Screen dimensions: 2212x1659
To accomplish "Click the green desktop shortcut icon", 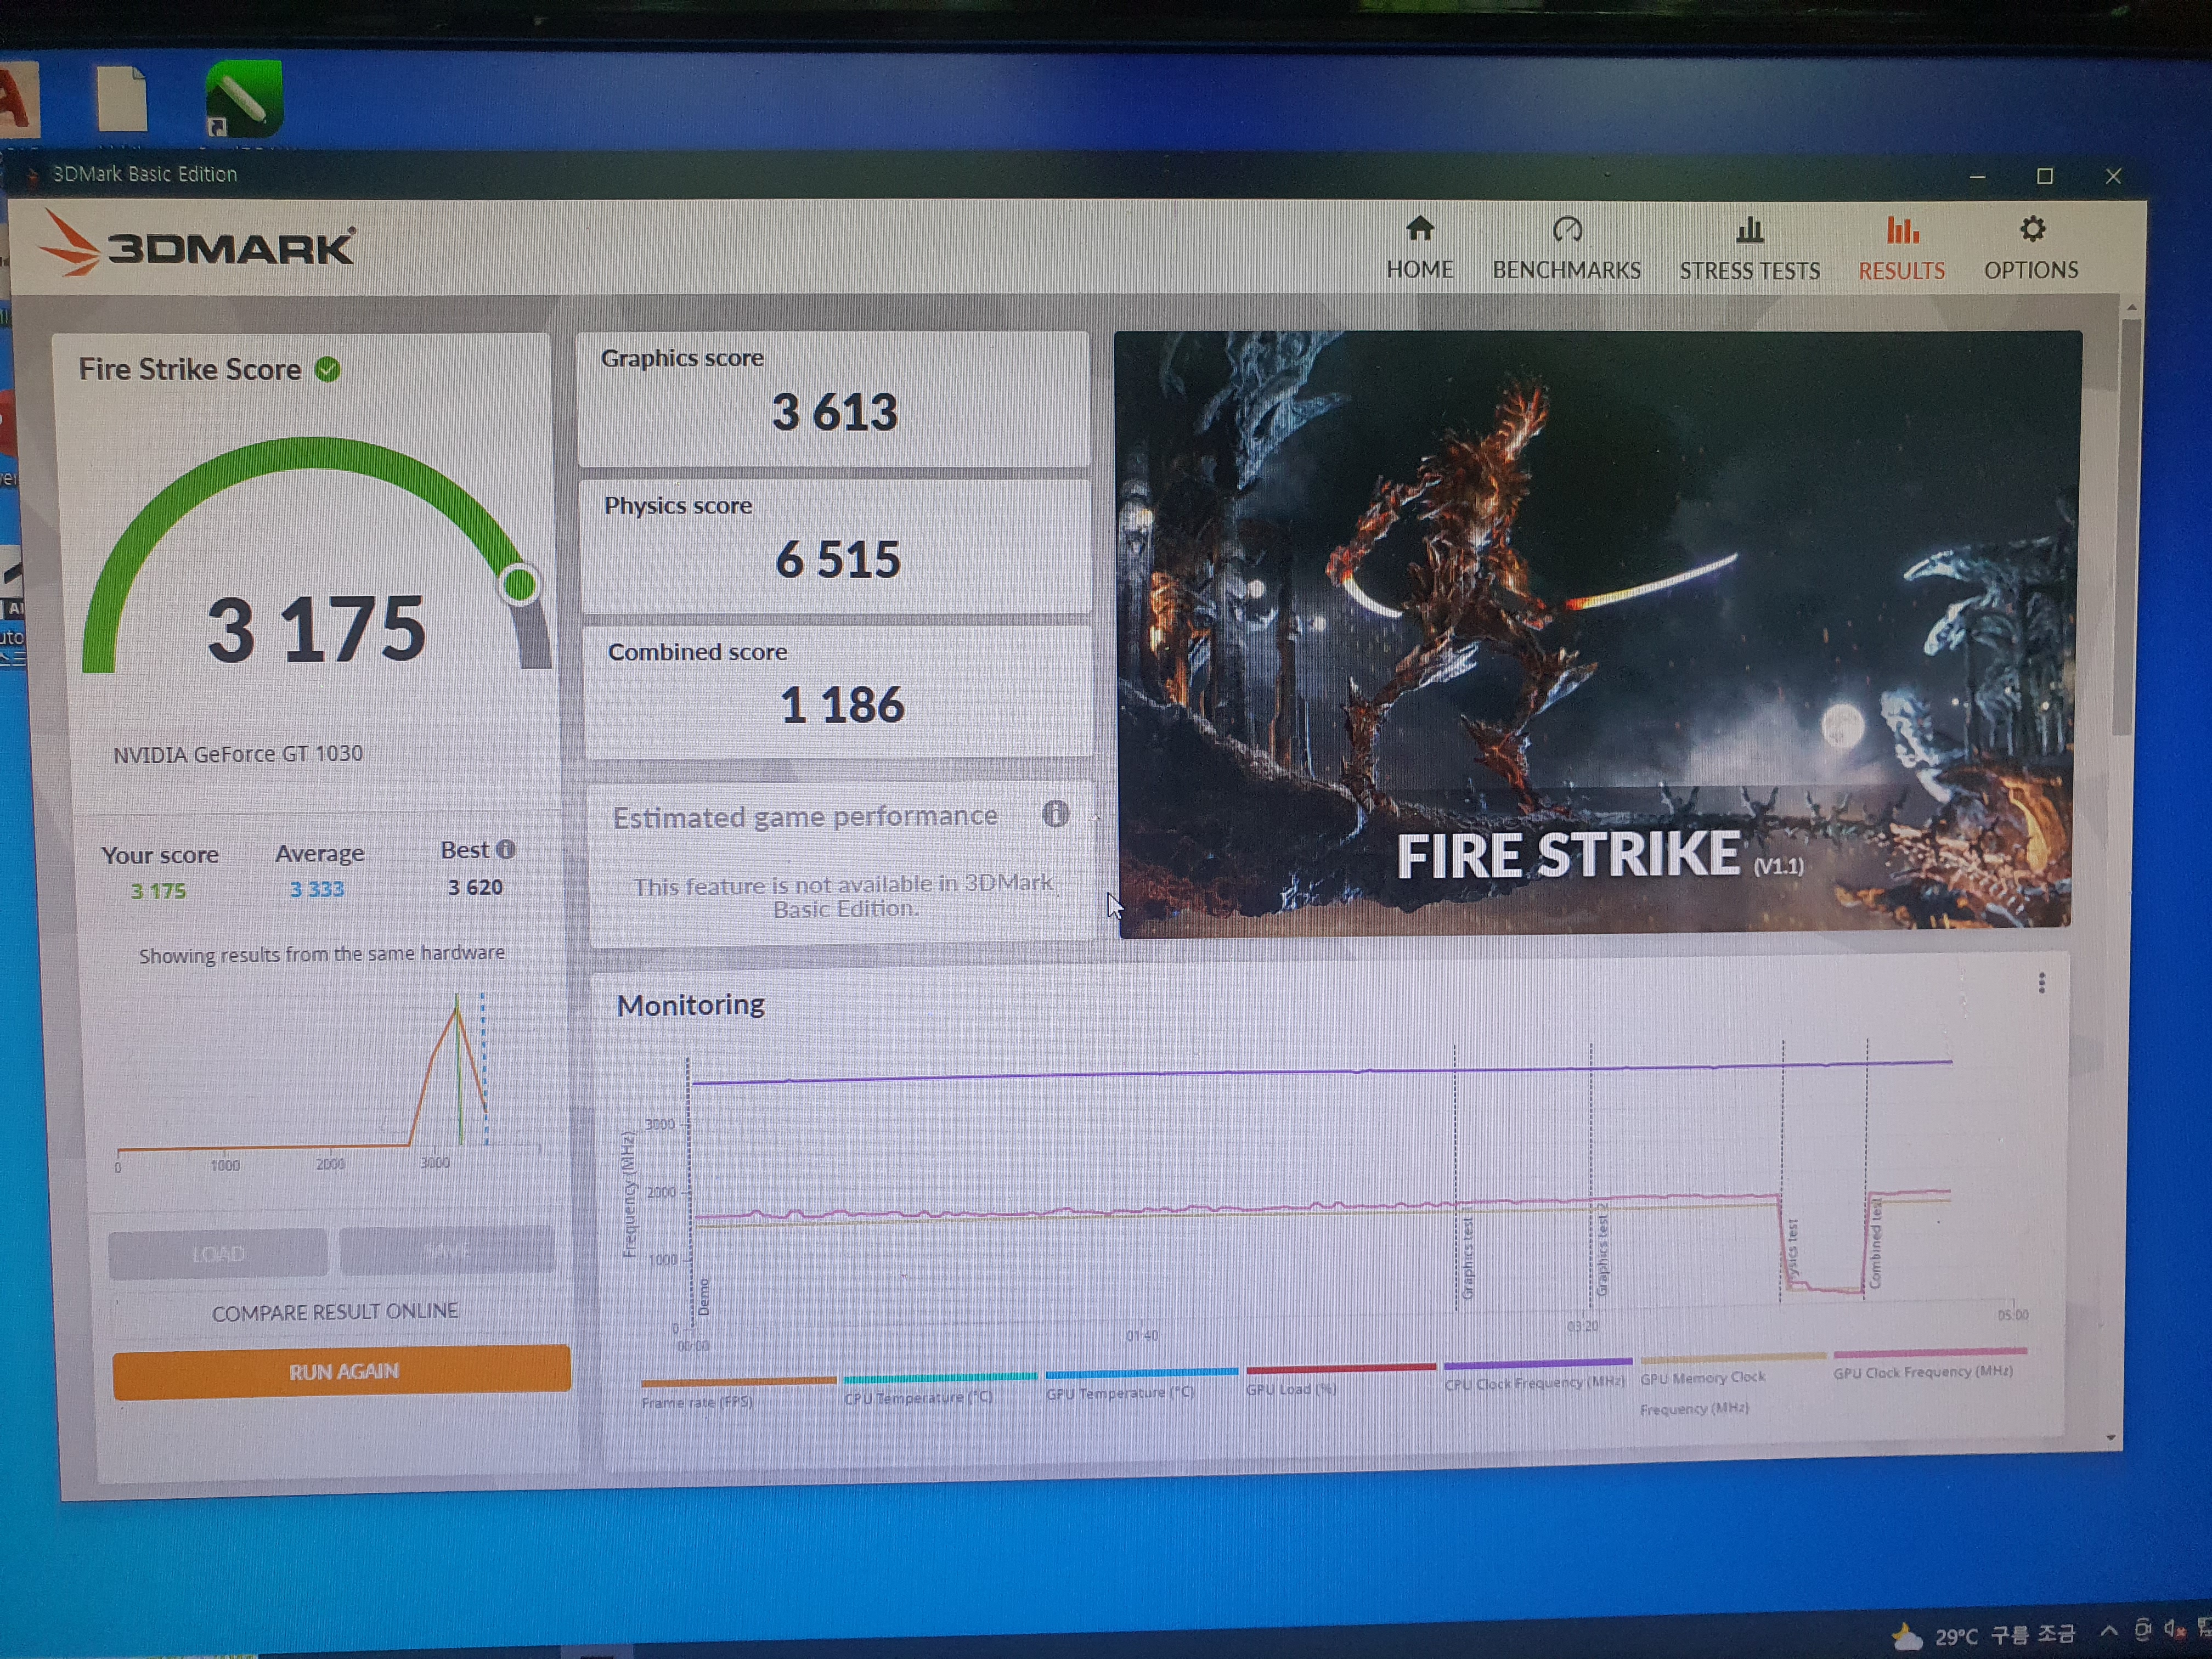I will pyautogui.click(x=244, y=98).
